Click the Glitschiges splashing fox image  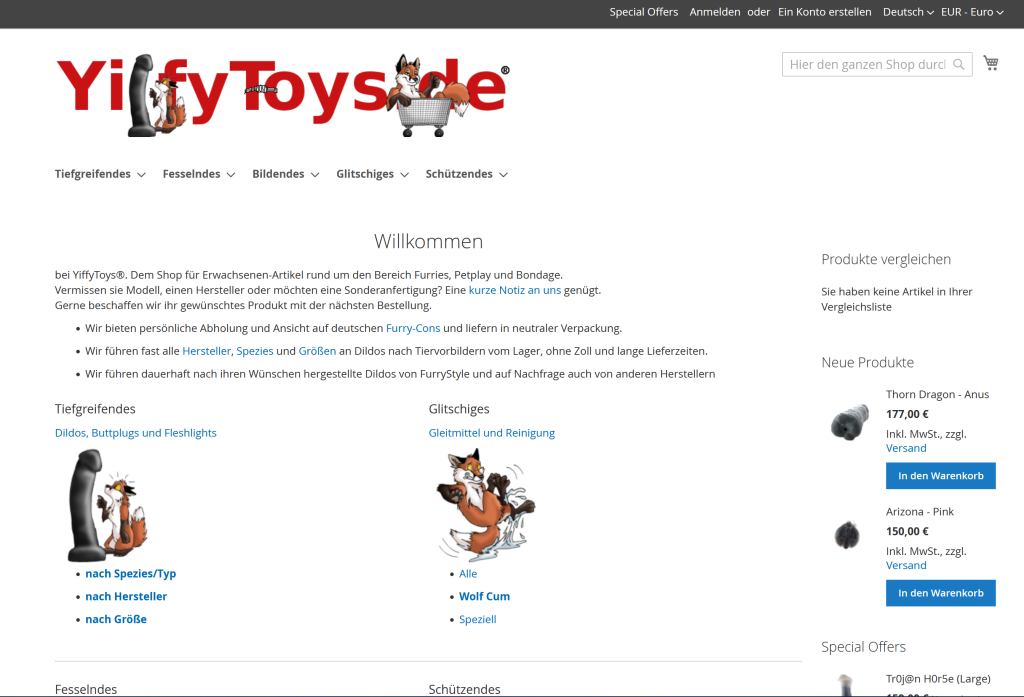coord(485,505)
